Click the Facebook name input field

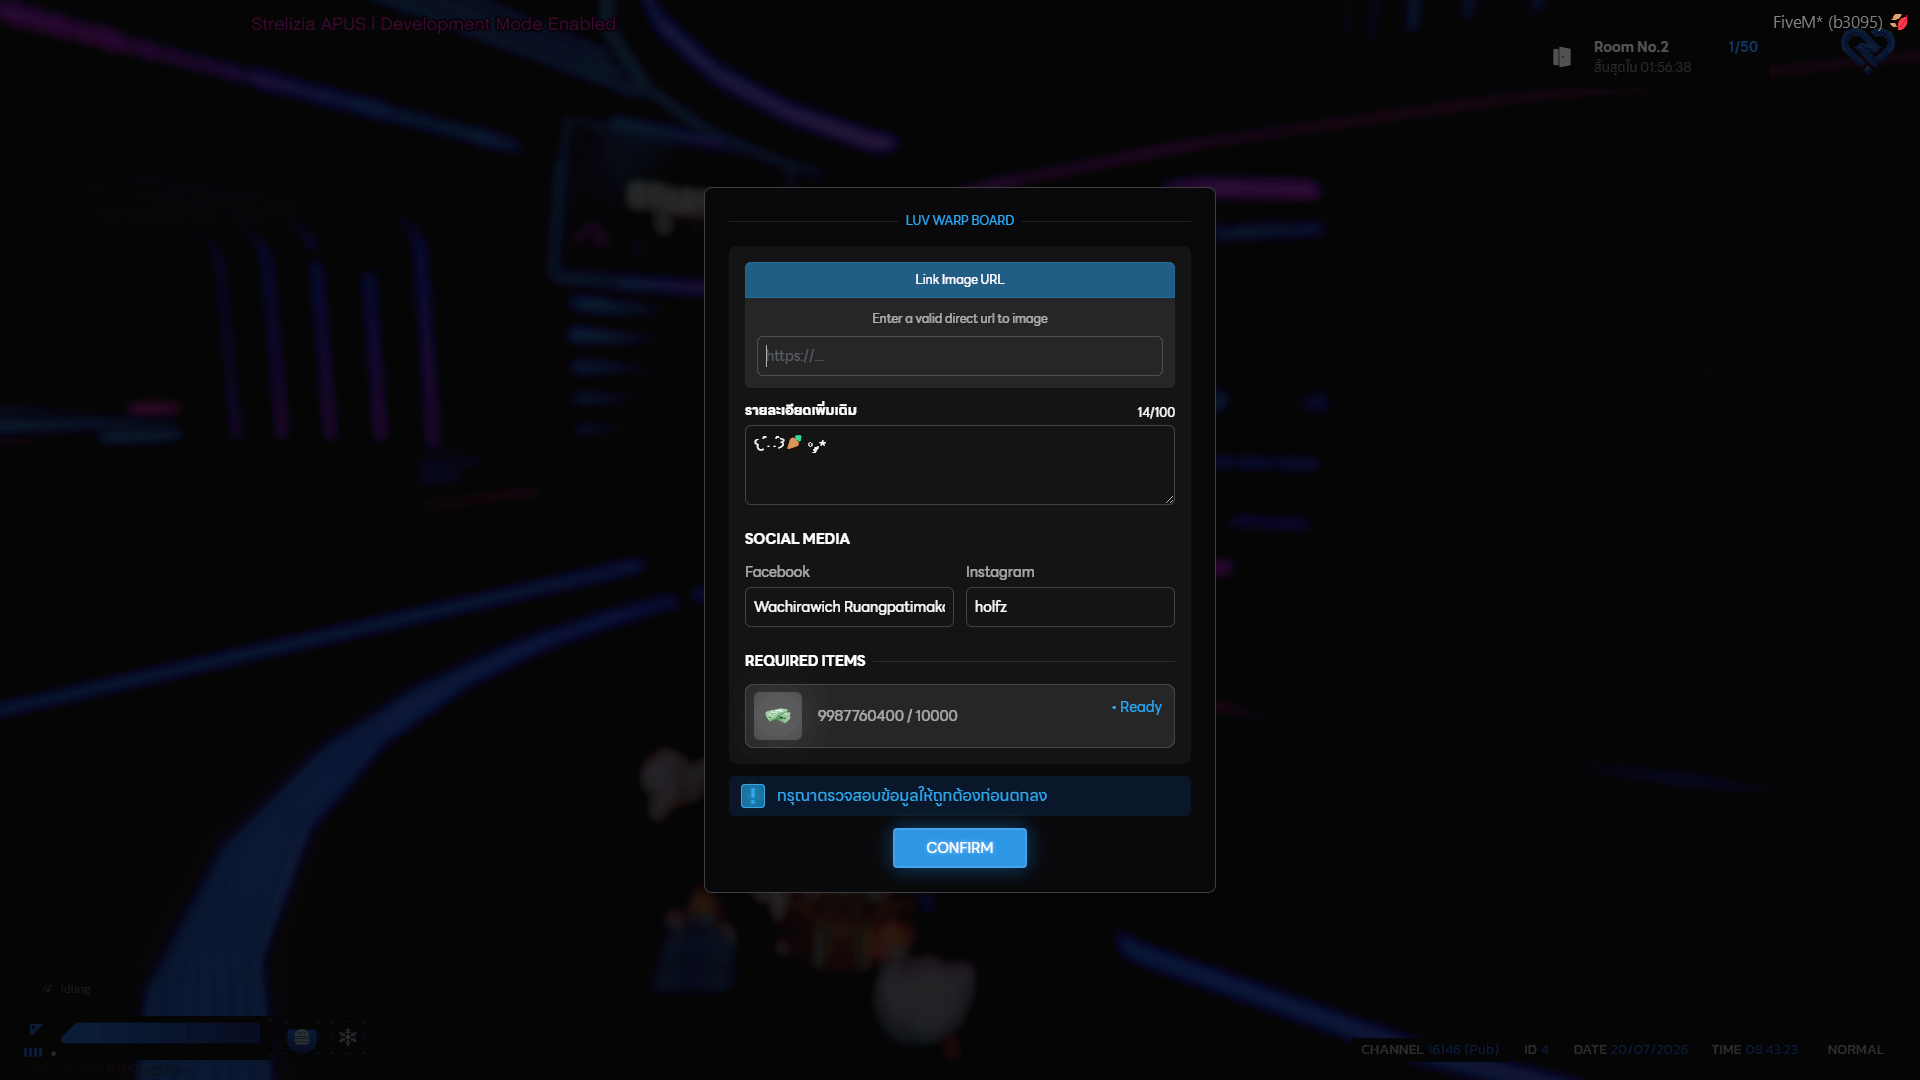click(849, 607)
